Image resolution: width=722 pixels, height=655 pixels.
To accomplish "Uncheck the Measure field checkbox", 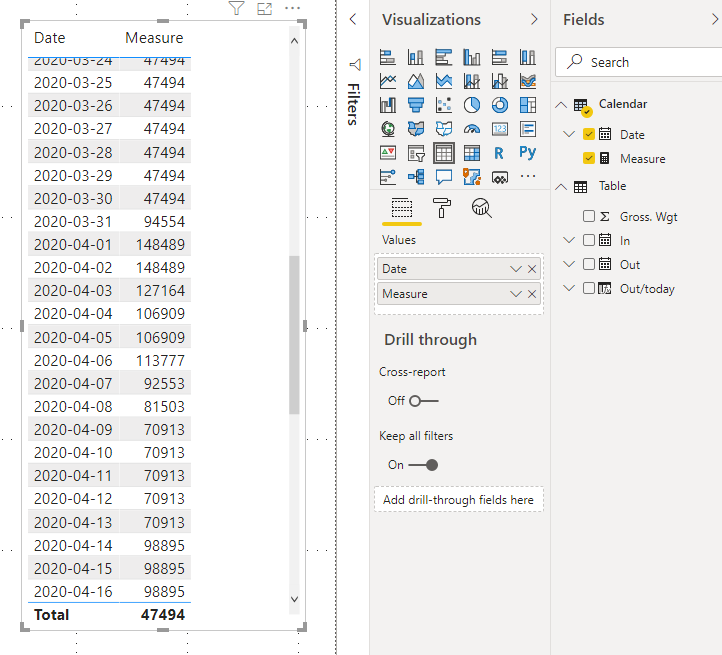I will click(x=588, y=158).
